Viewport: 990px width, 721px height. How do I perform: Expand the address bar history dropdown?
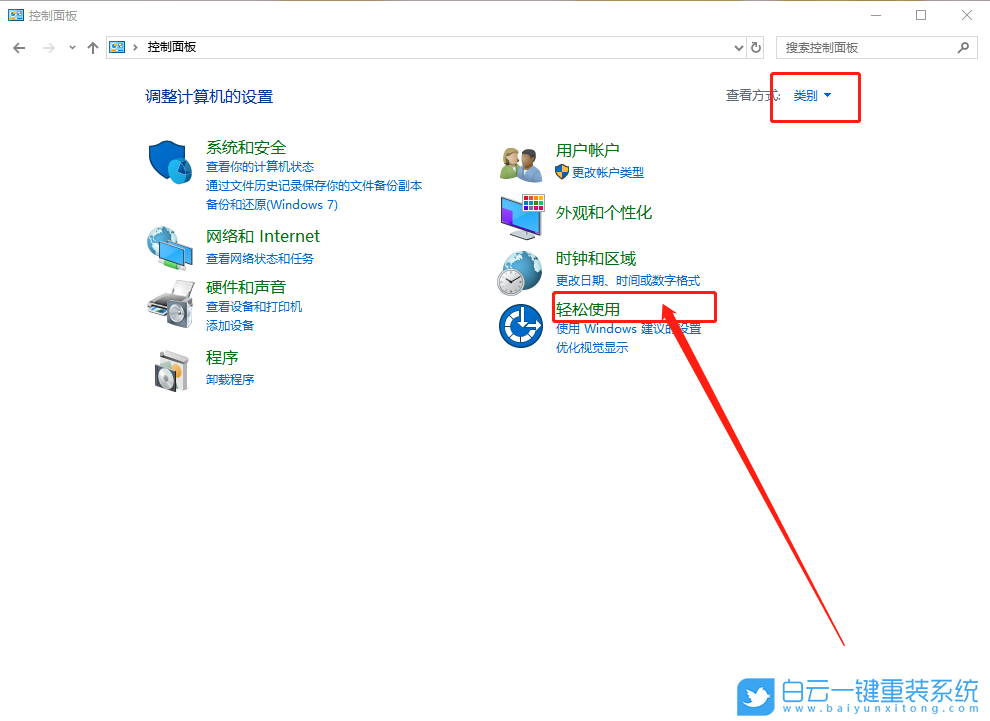pyautogui.click(x=738, y=46)
